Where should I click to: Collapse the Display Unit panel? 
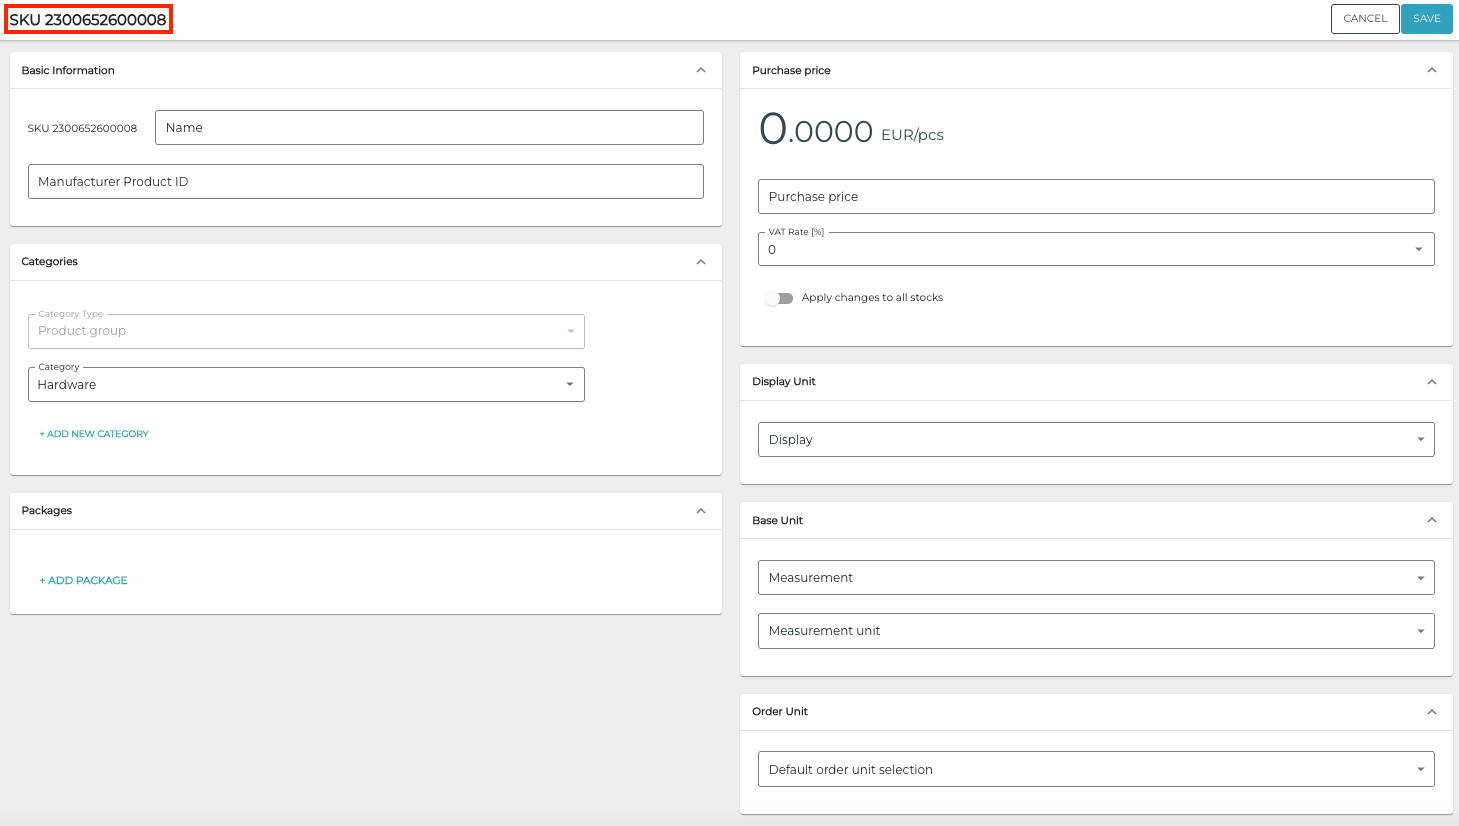pos(1431,382)
